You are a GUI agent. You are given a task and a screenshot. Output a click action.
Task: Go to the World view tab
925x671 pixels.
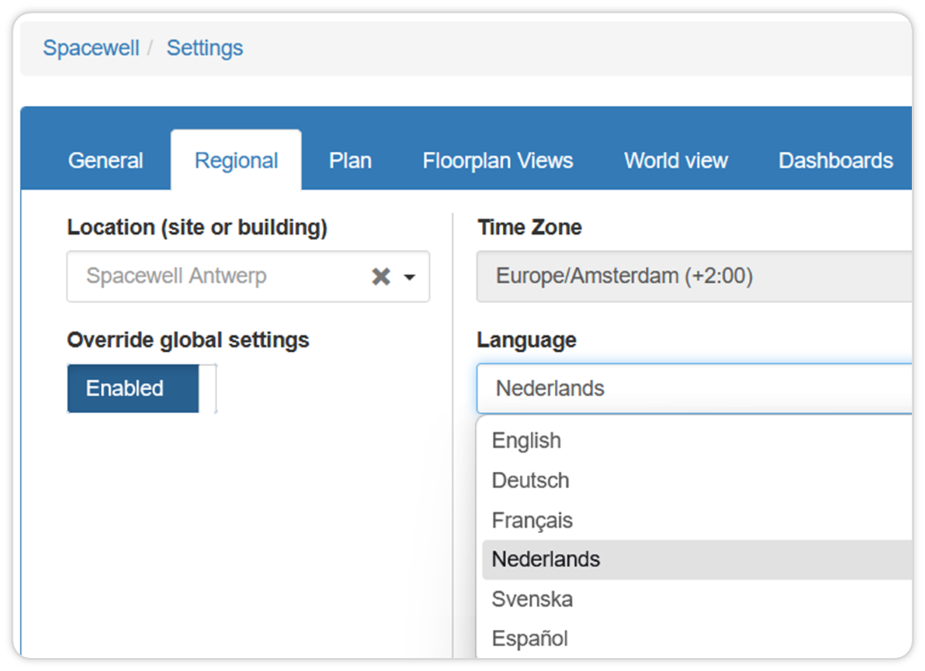[x=676, y=161]
